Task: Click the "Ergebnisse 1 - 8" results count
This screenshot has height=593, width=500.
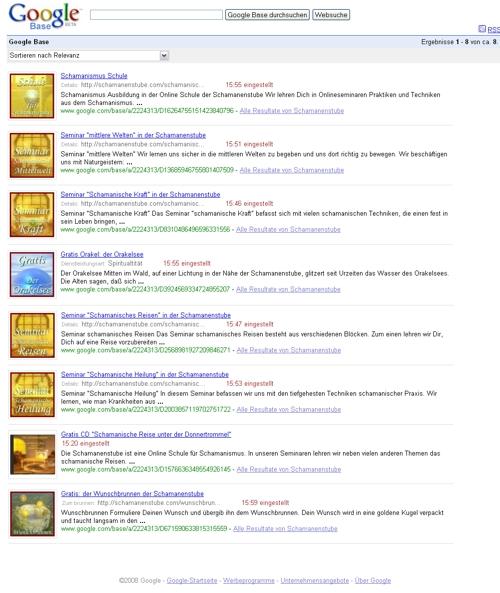Action: tap(459, 42)
